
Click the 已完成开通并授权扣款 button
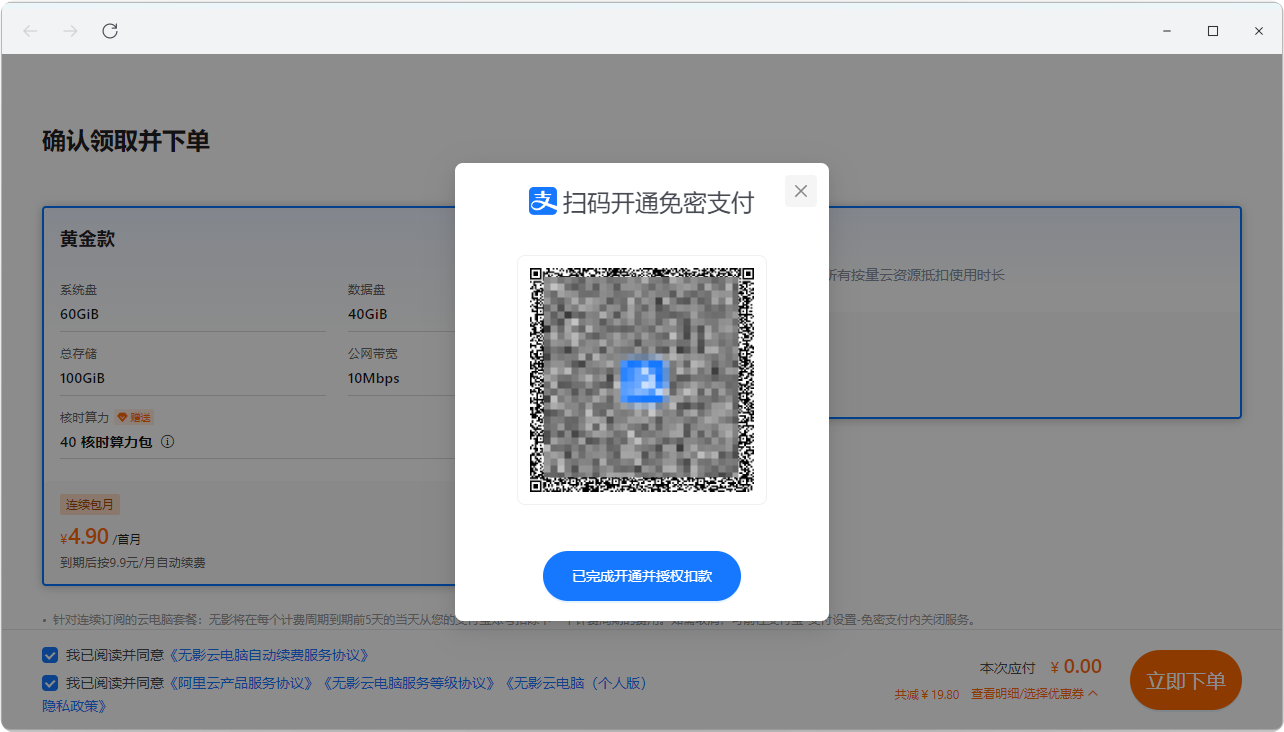641,576
